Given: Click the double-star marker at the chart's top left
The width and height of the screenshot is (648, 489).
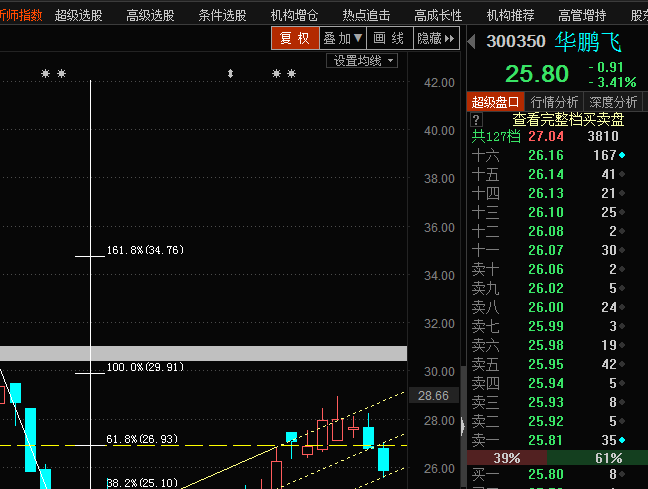Looking at the screenshot, I should pos(53,74).
